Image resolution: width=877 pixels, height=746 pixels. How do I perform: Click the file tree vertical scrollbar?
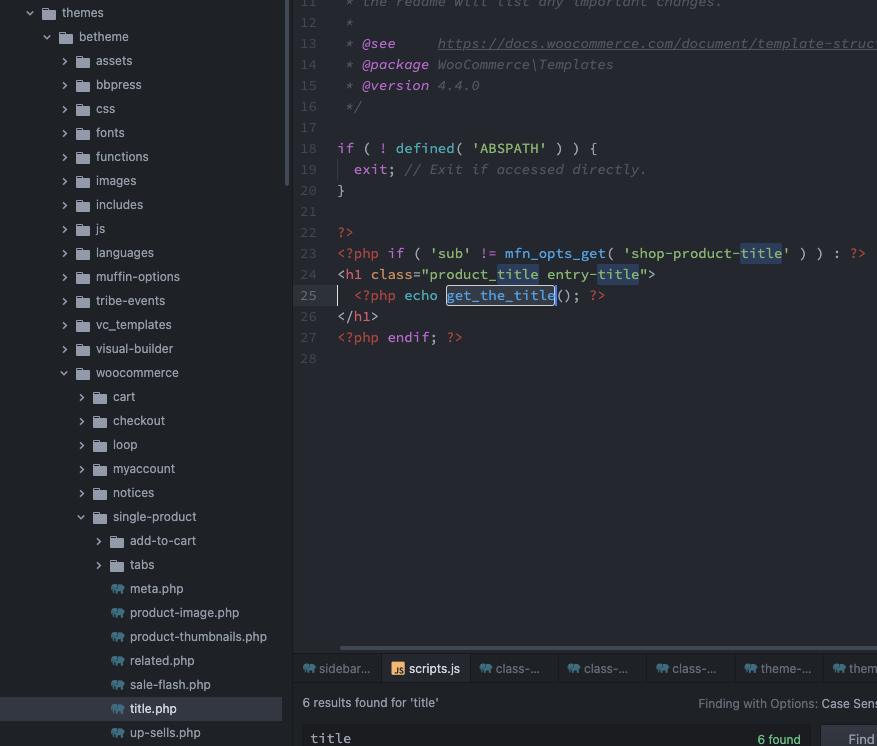click(x=287, y=92)
